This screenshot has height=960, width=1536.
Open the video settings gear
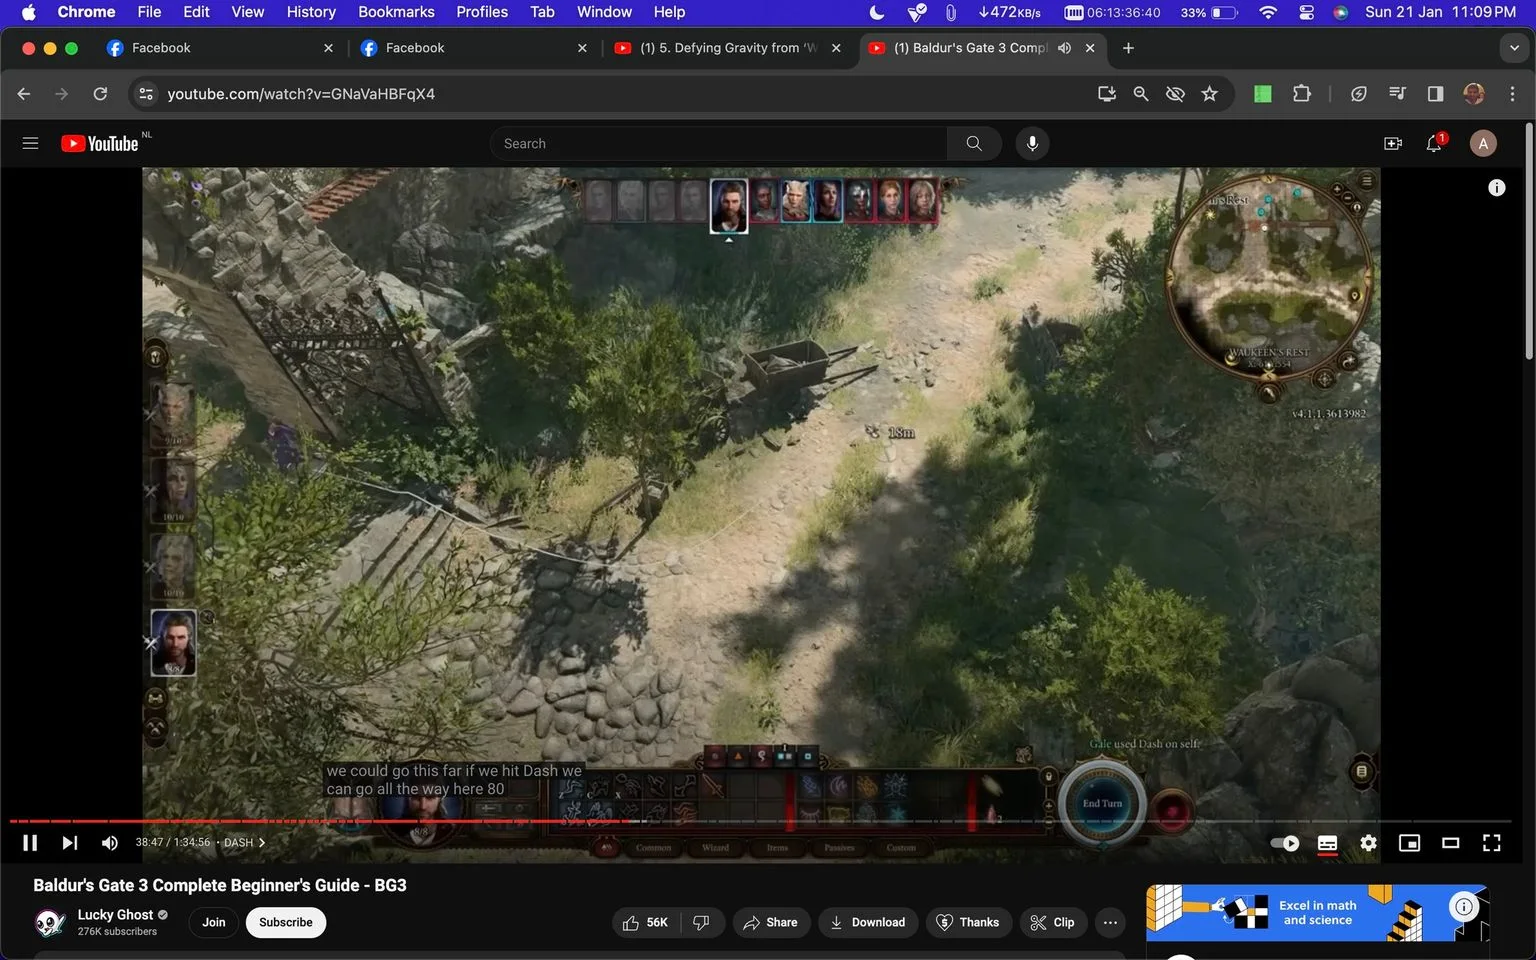1368,843
